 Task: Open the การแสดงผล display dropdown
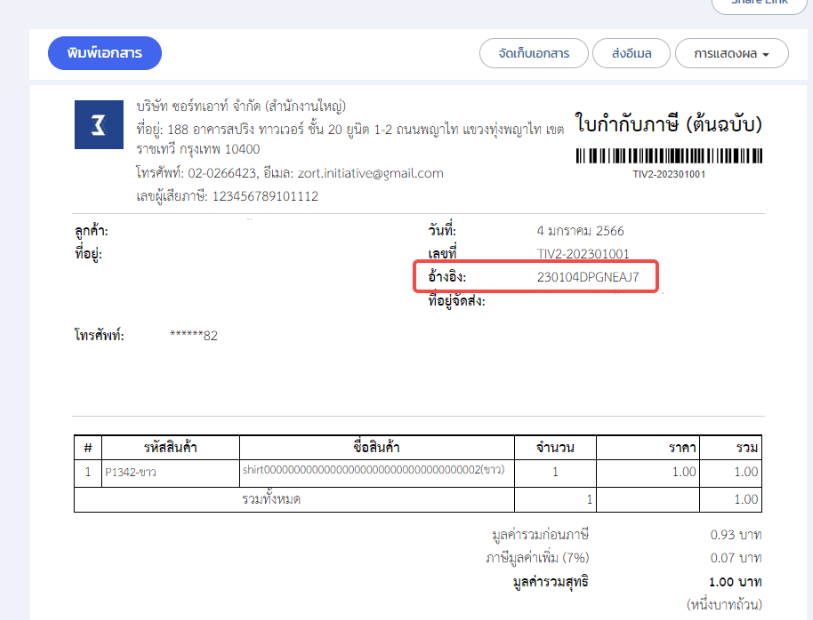tap(732, 53)
